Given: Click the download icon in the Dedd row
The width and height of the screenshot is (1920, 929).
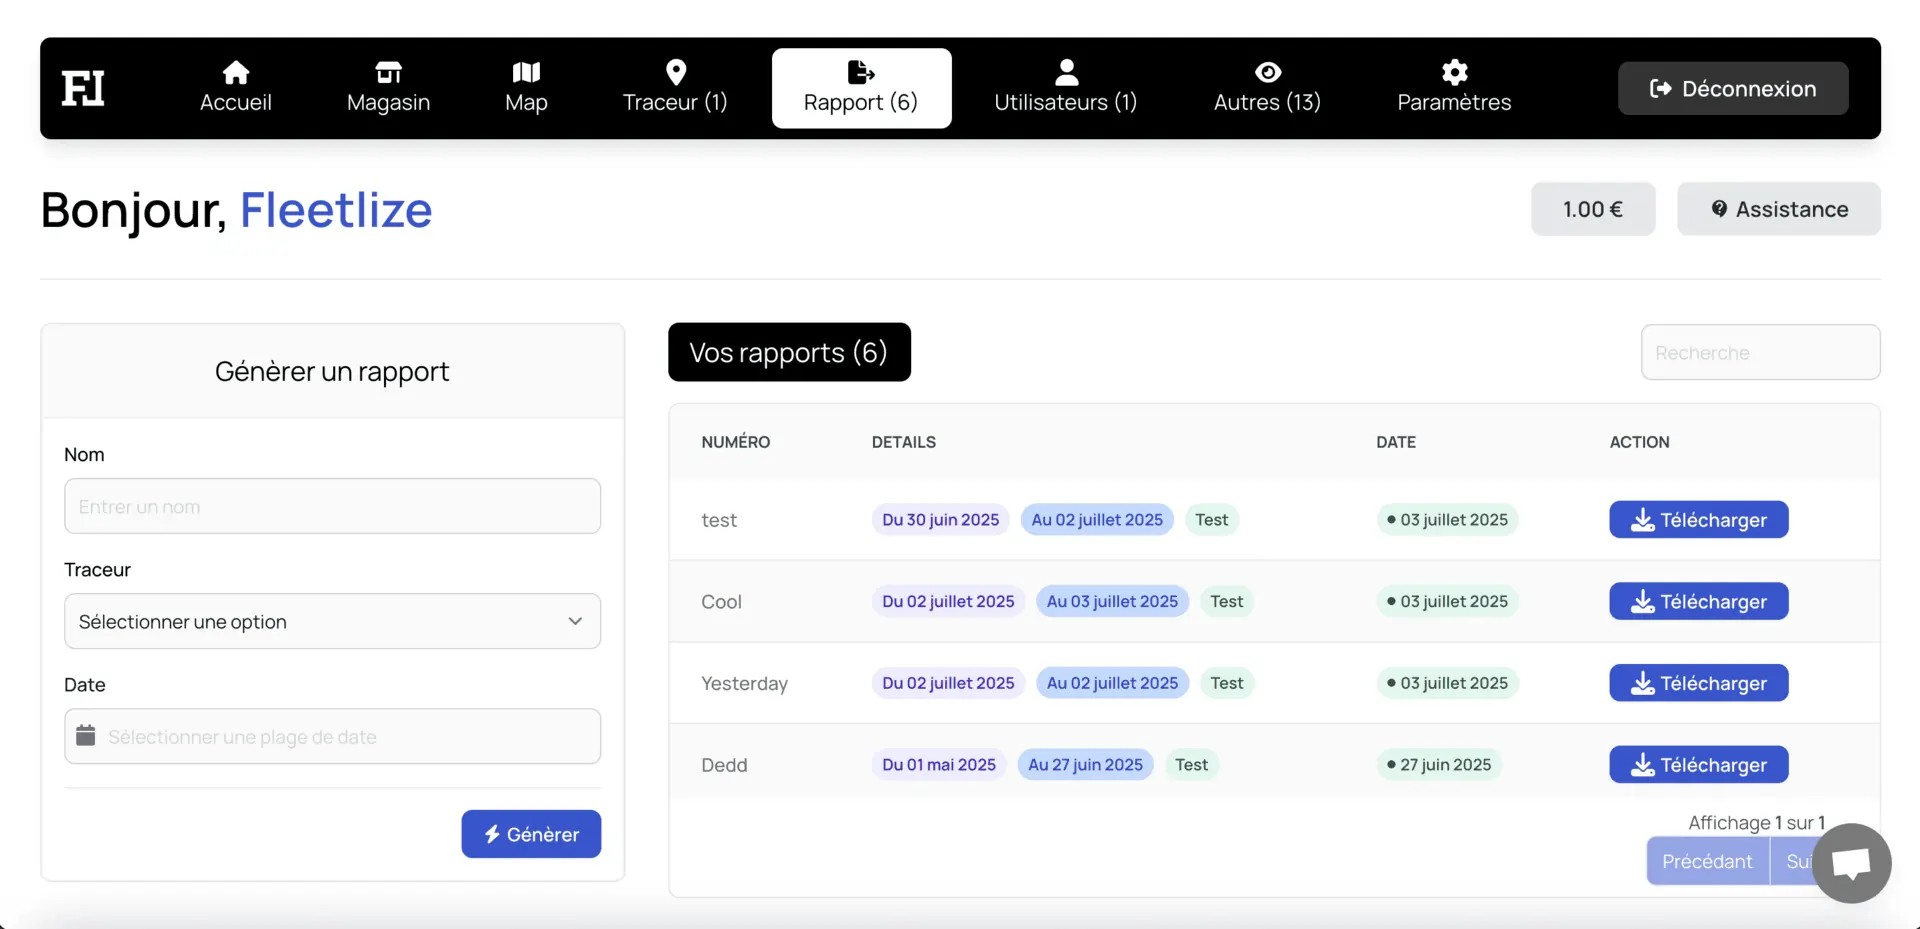Looking at the screenshot, I should pyautogui.click(x=1642, y=765).
